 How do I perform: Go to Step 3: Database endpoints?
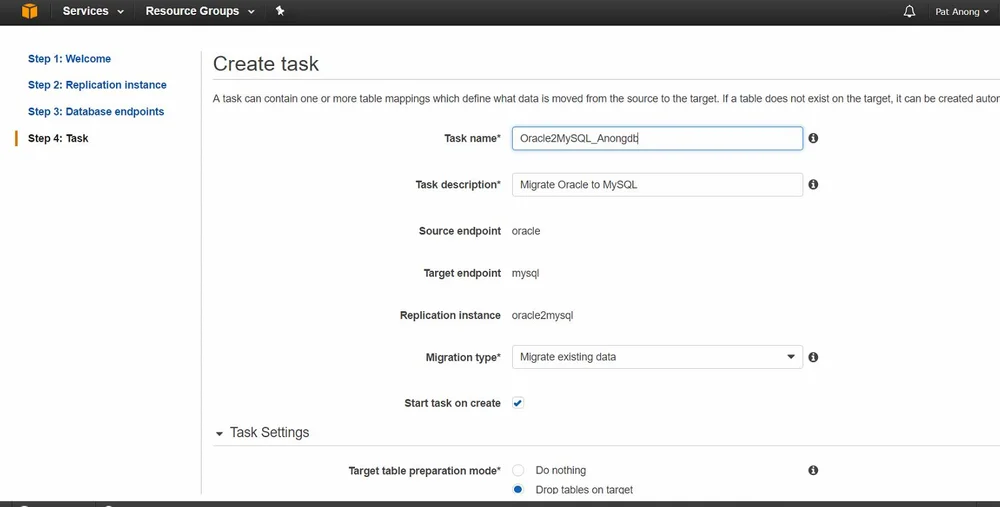(96, 112)
